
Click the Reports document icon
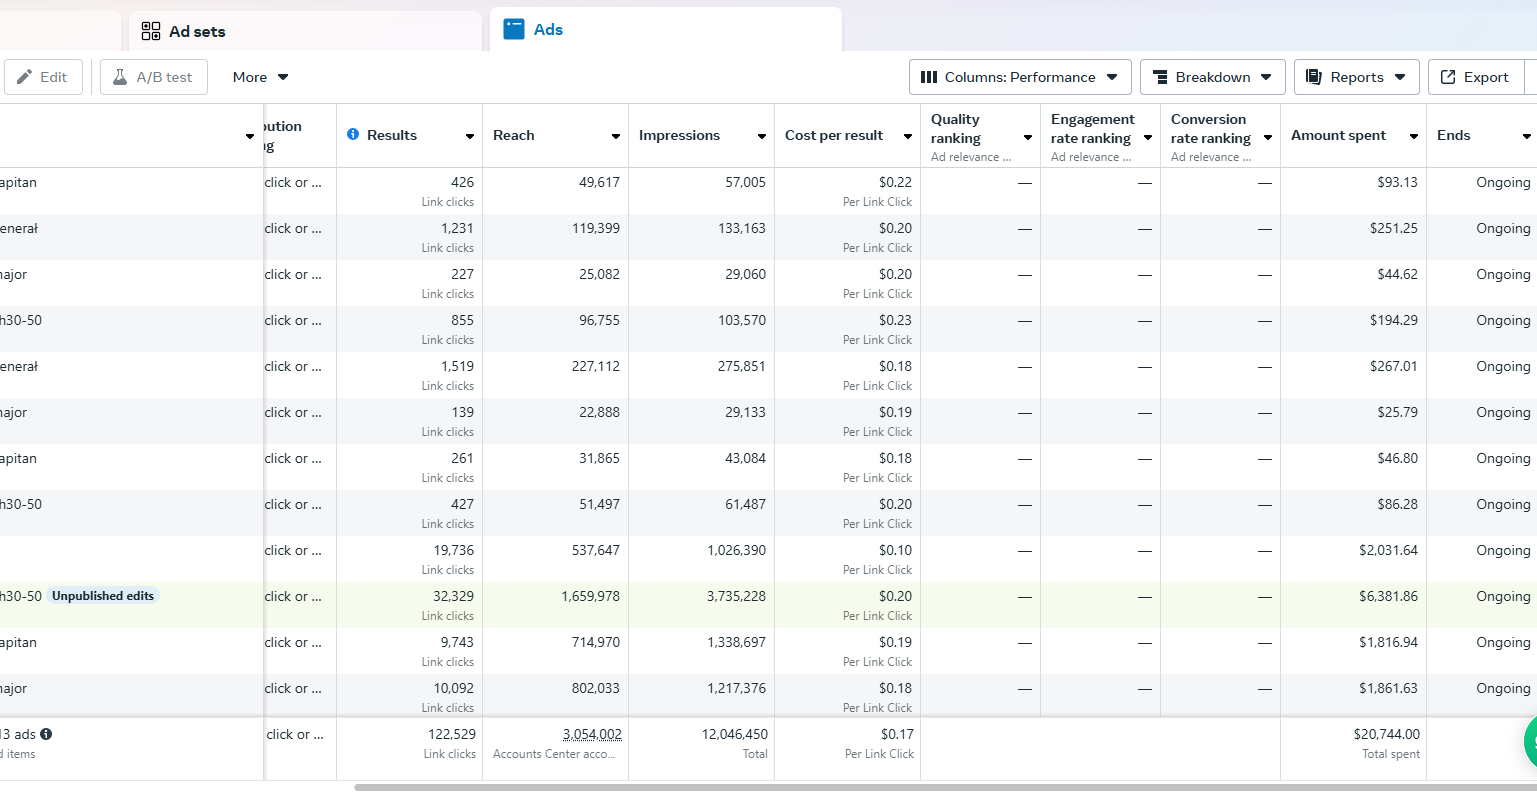(x=1314, y=77)
